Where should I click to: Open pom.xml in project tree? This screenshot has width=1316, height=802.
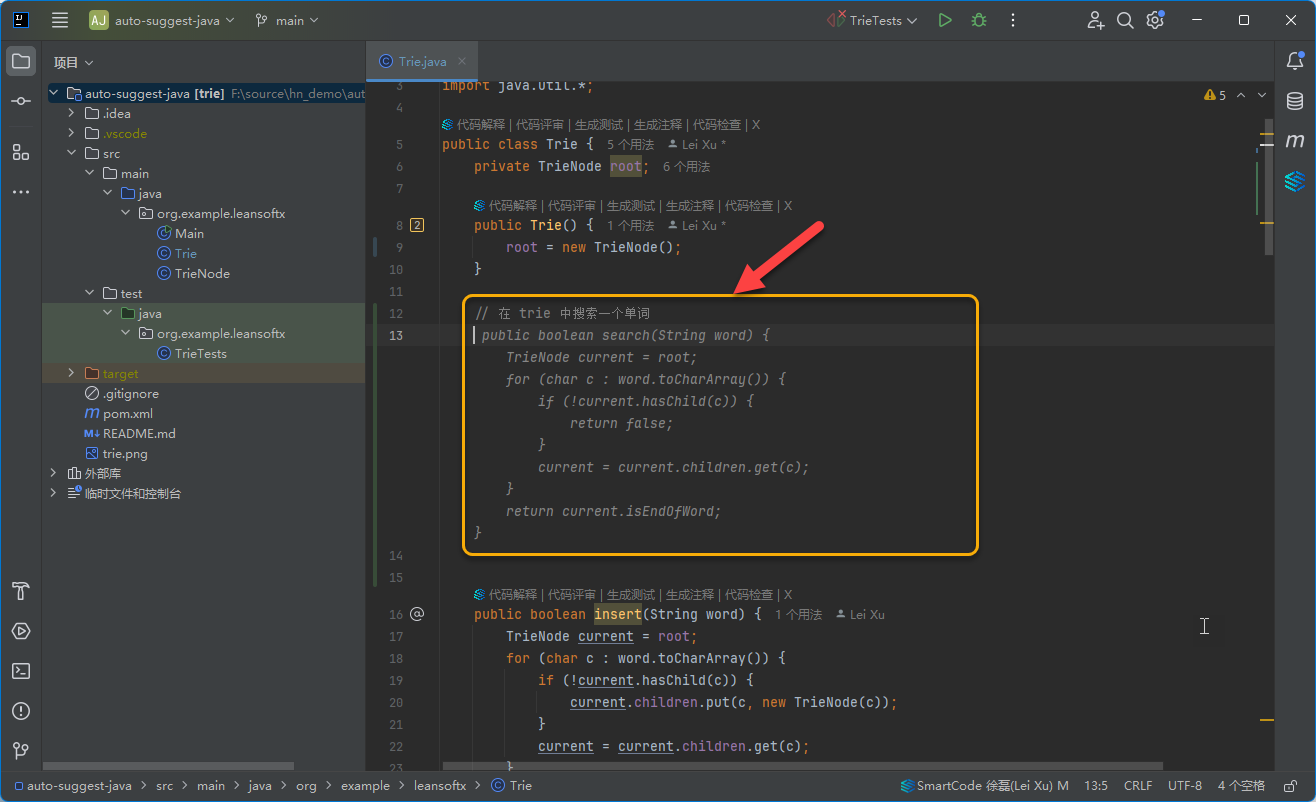(x=128, y=413)
